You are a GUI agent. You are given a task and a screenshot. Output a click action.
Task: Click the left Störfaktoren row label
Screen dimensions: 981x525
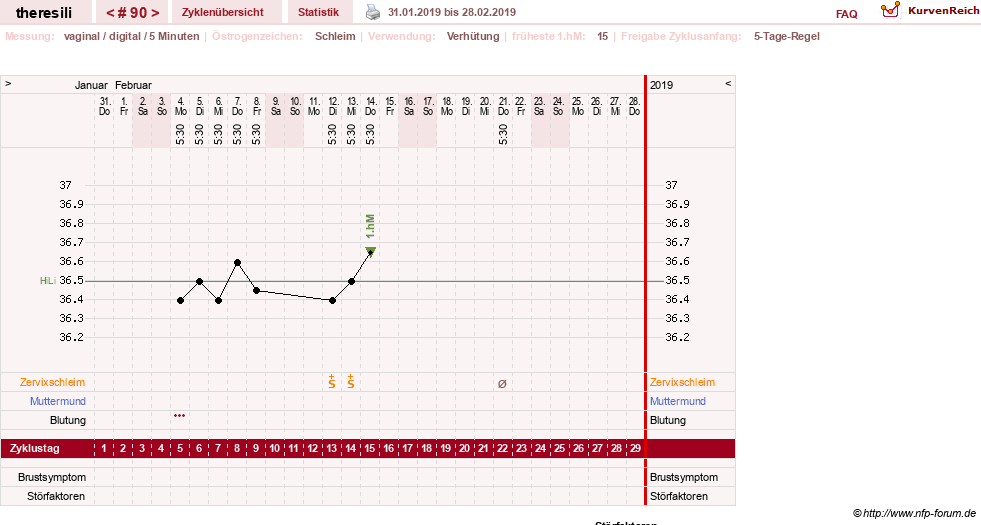(56, 496)
